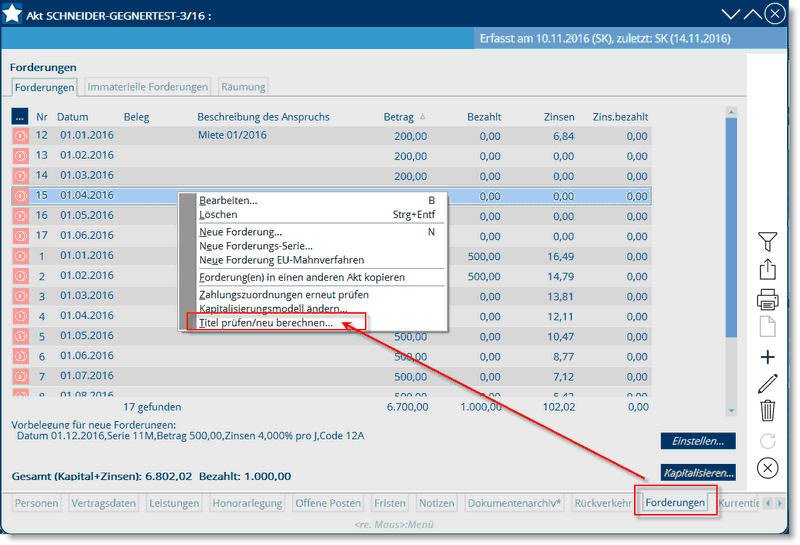Expand window with up chevron in title bar

(x=753, y=14)
